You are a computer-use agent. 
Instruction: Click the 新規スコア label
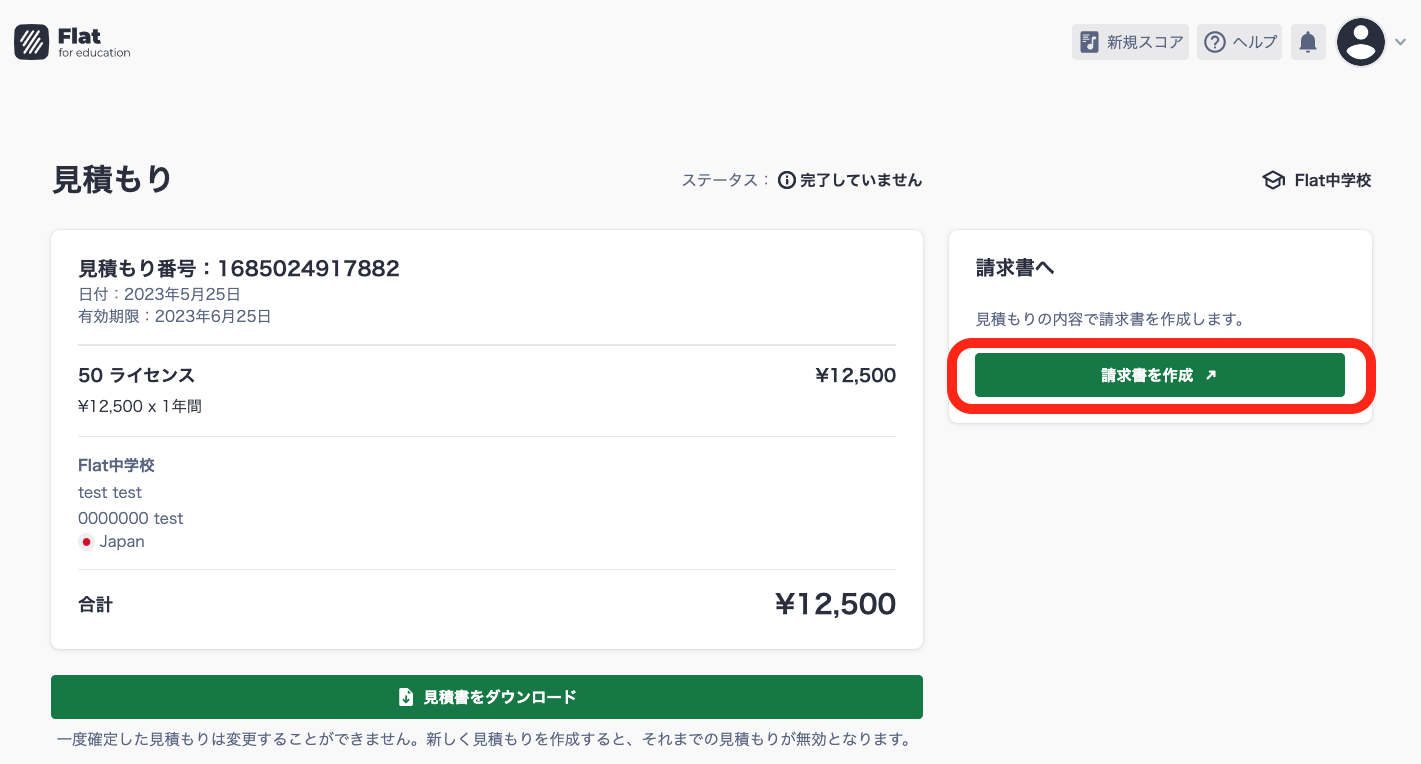pyautogui.click(x=1145, y=42)
